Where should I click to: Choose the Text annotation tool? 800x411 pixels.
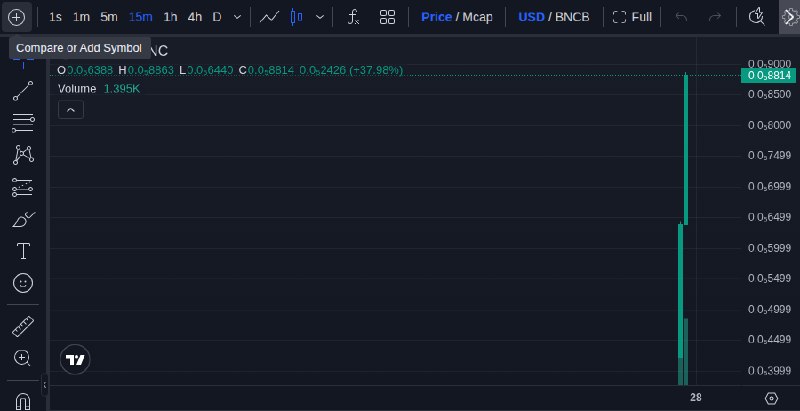coord(23,251)
